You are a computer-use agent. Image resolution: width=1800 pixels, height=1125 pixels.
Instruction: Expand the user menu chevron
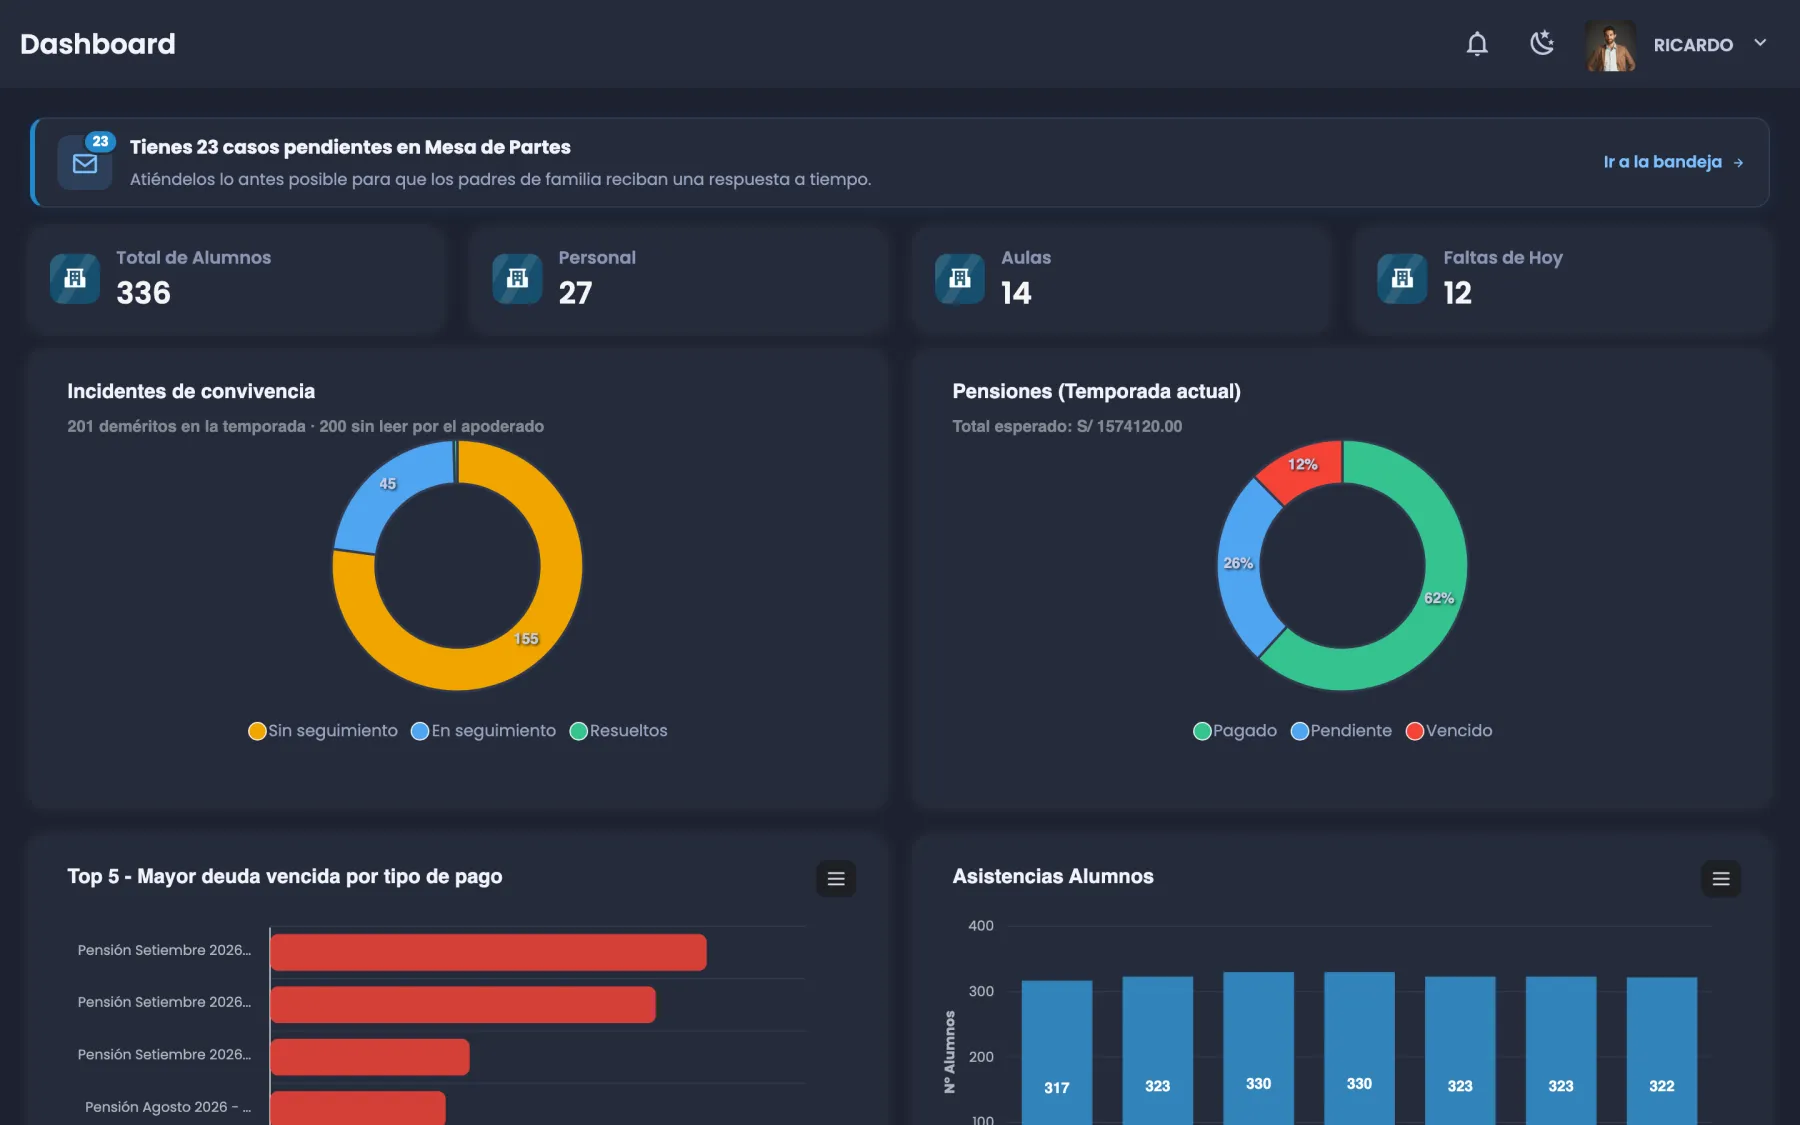click(1760, 43)
